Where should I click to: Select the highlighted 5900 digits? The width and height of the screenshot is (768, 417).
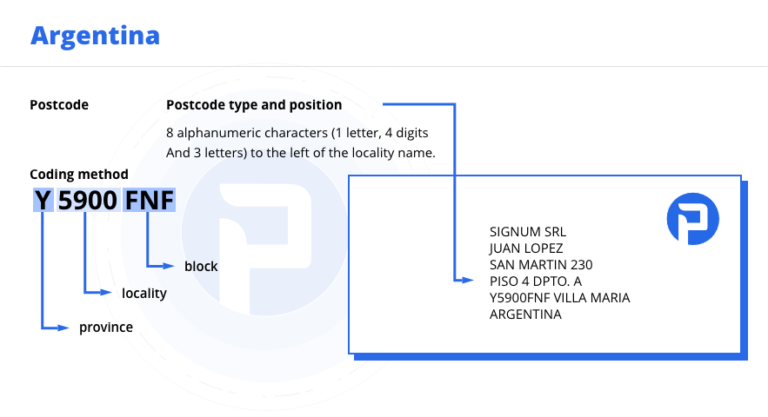click(x=86, y=200)
